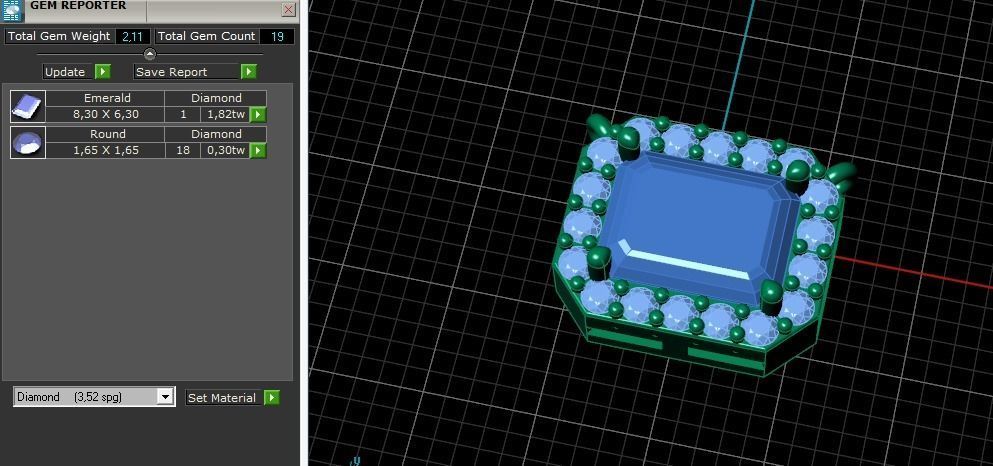
Task: Collapse panel using the round arrow handle
Action: [x=149, y=54]
